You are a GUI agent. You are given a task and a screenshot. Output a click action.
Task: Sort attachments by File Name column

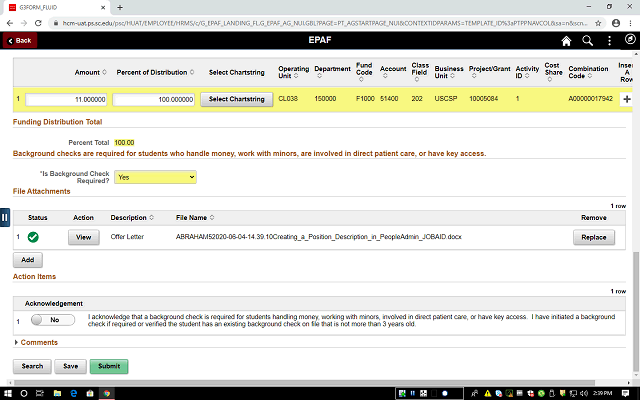point(195,218)
